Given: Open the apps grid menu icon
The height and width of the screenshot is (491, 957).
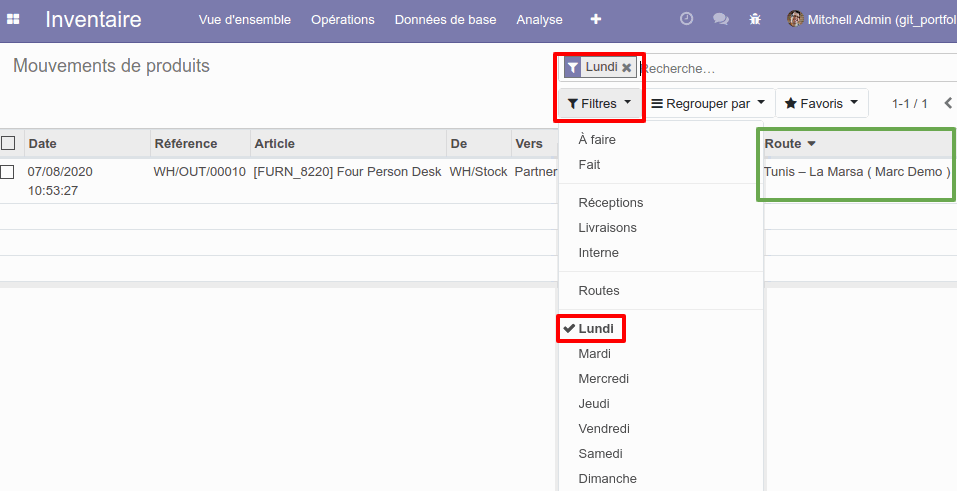Looking at the screenshot, I should click(13, 20).
